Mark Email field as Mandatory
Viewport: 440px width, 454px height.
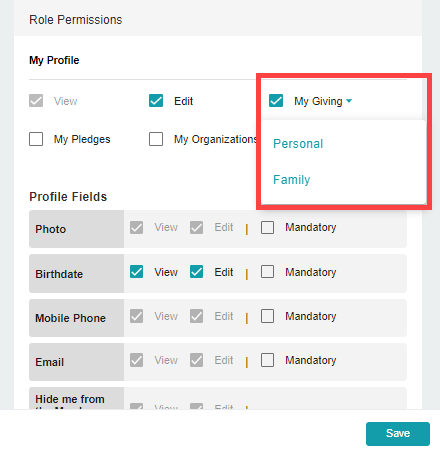tap(267, 360)
